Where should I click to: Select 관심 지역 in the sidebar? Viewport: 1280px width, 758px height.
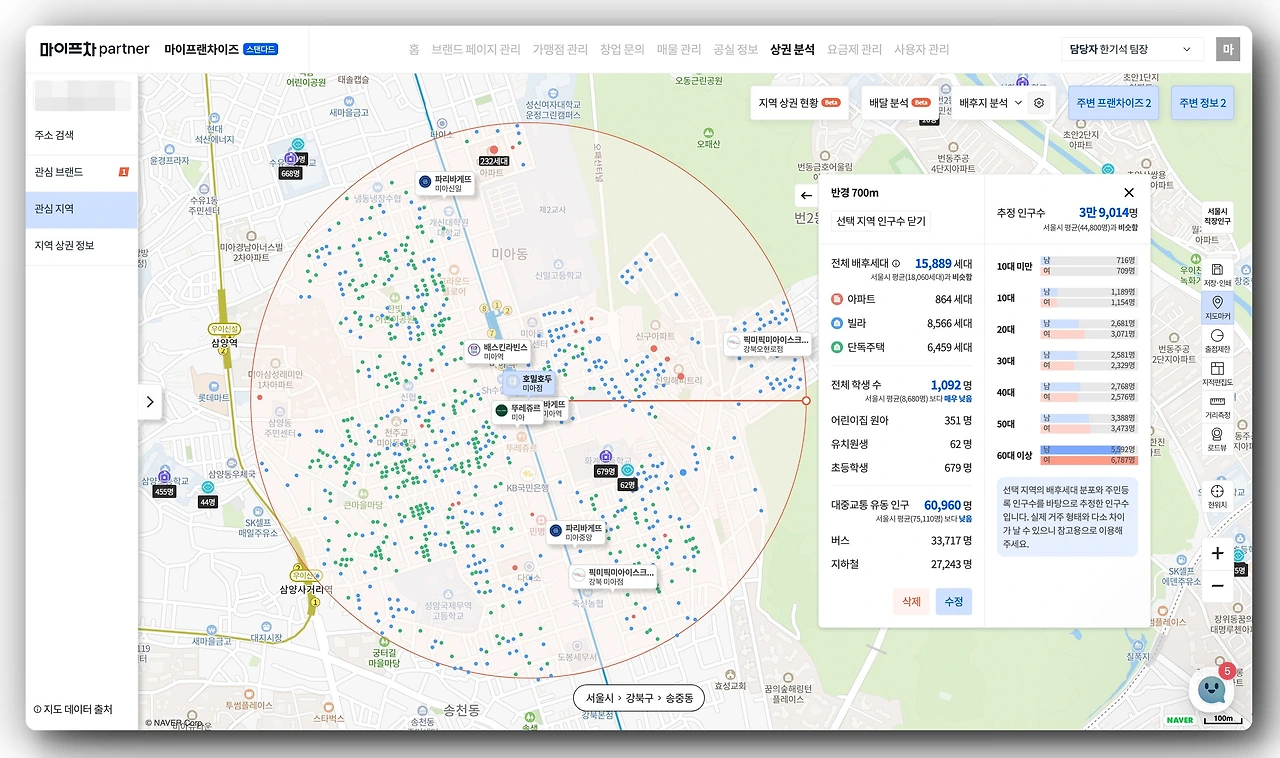click(82, 209)
